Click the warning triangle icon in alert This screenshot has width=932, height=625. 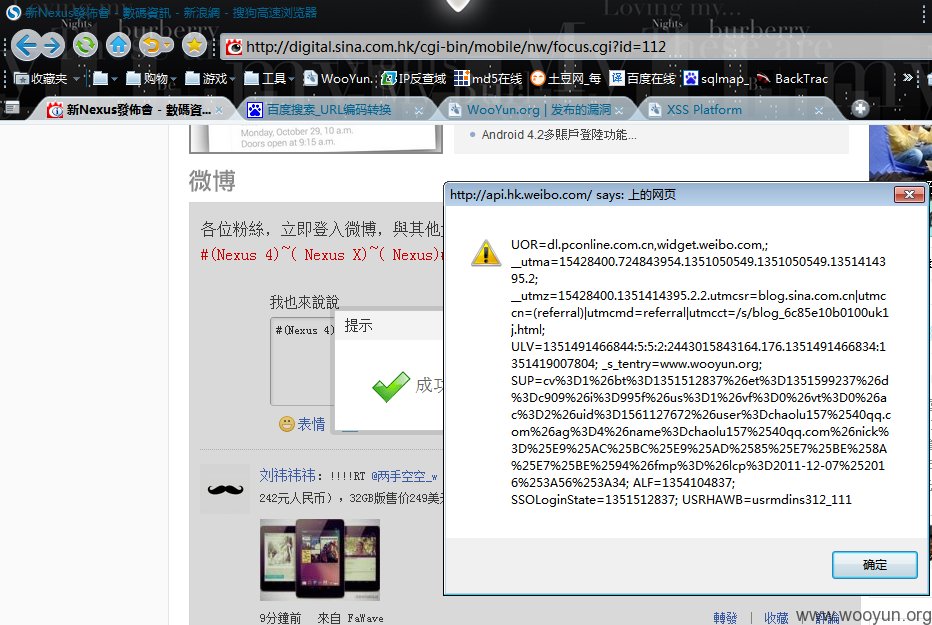[x=486, y=252]
